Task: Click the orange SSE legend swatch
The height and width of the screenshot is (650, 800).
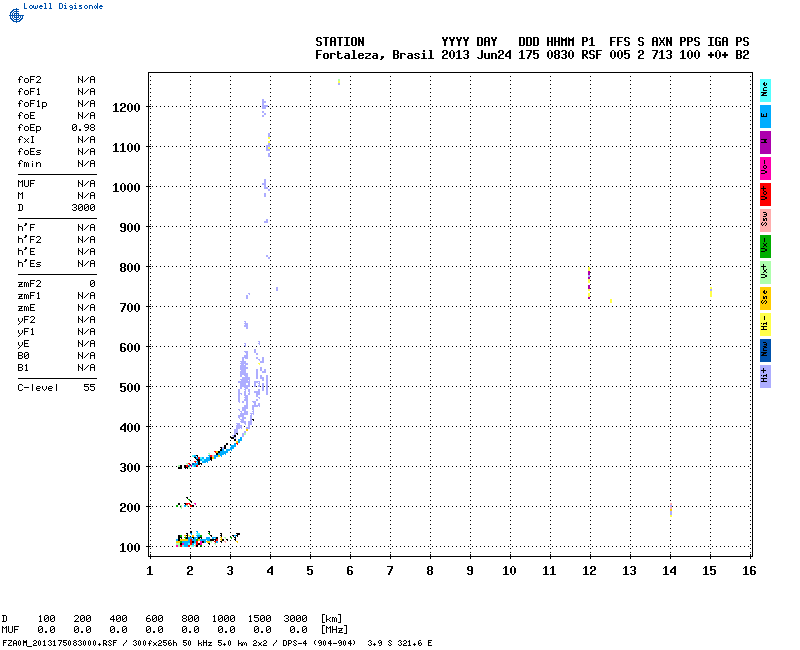Action: tap(765, 297)
